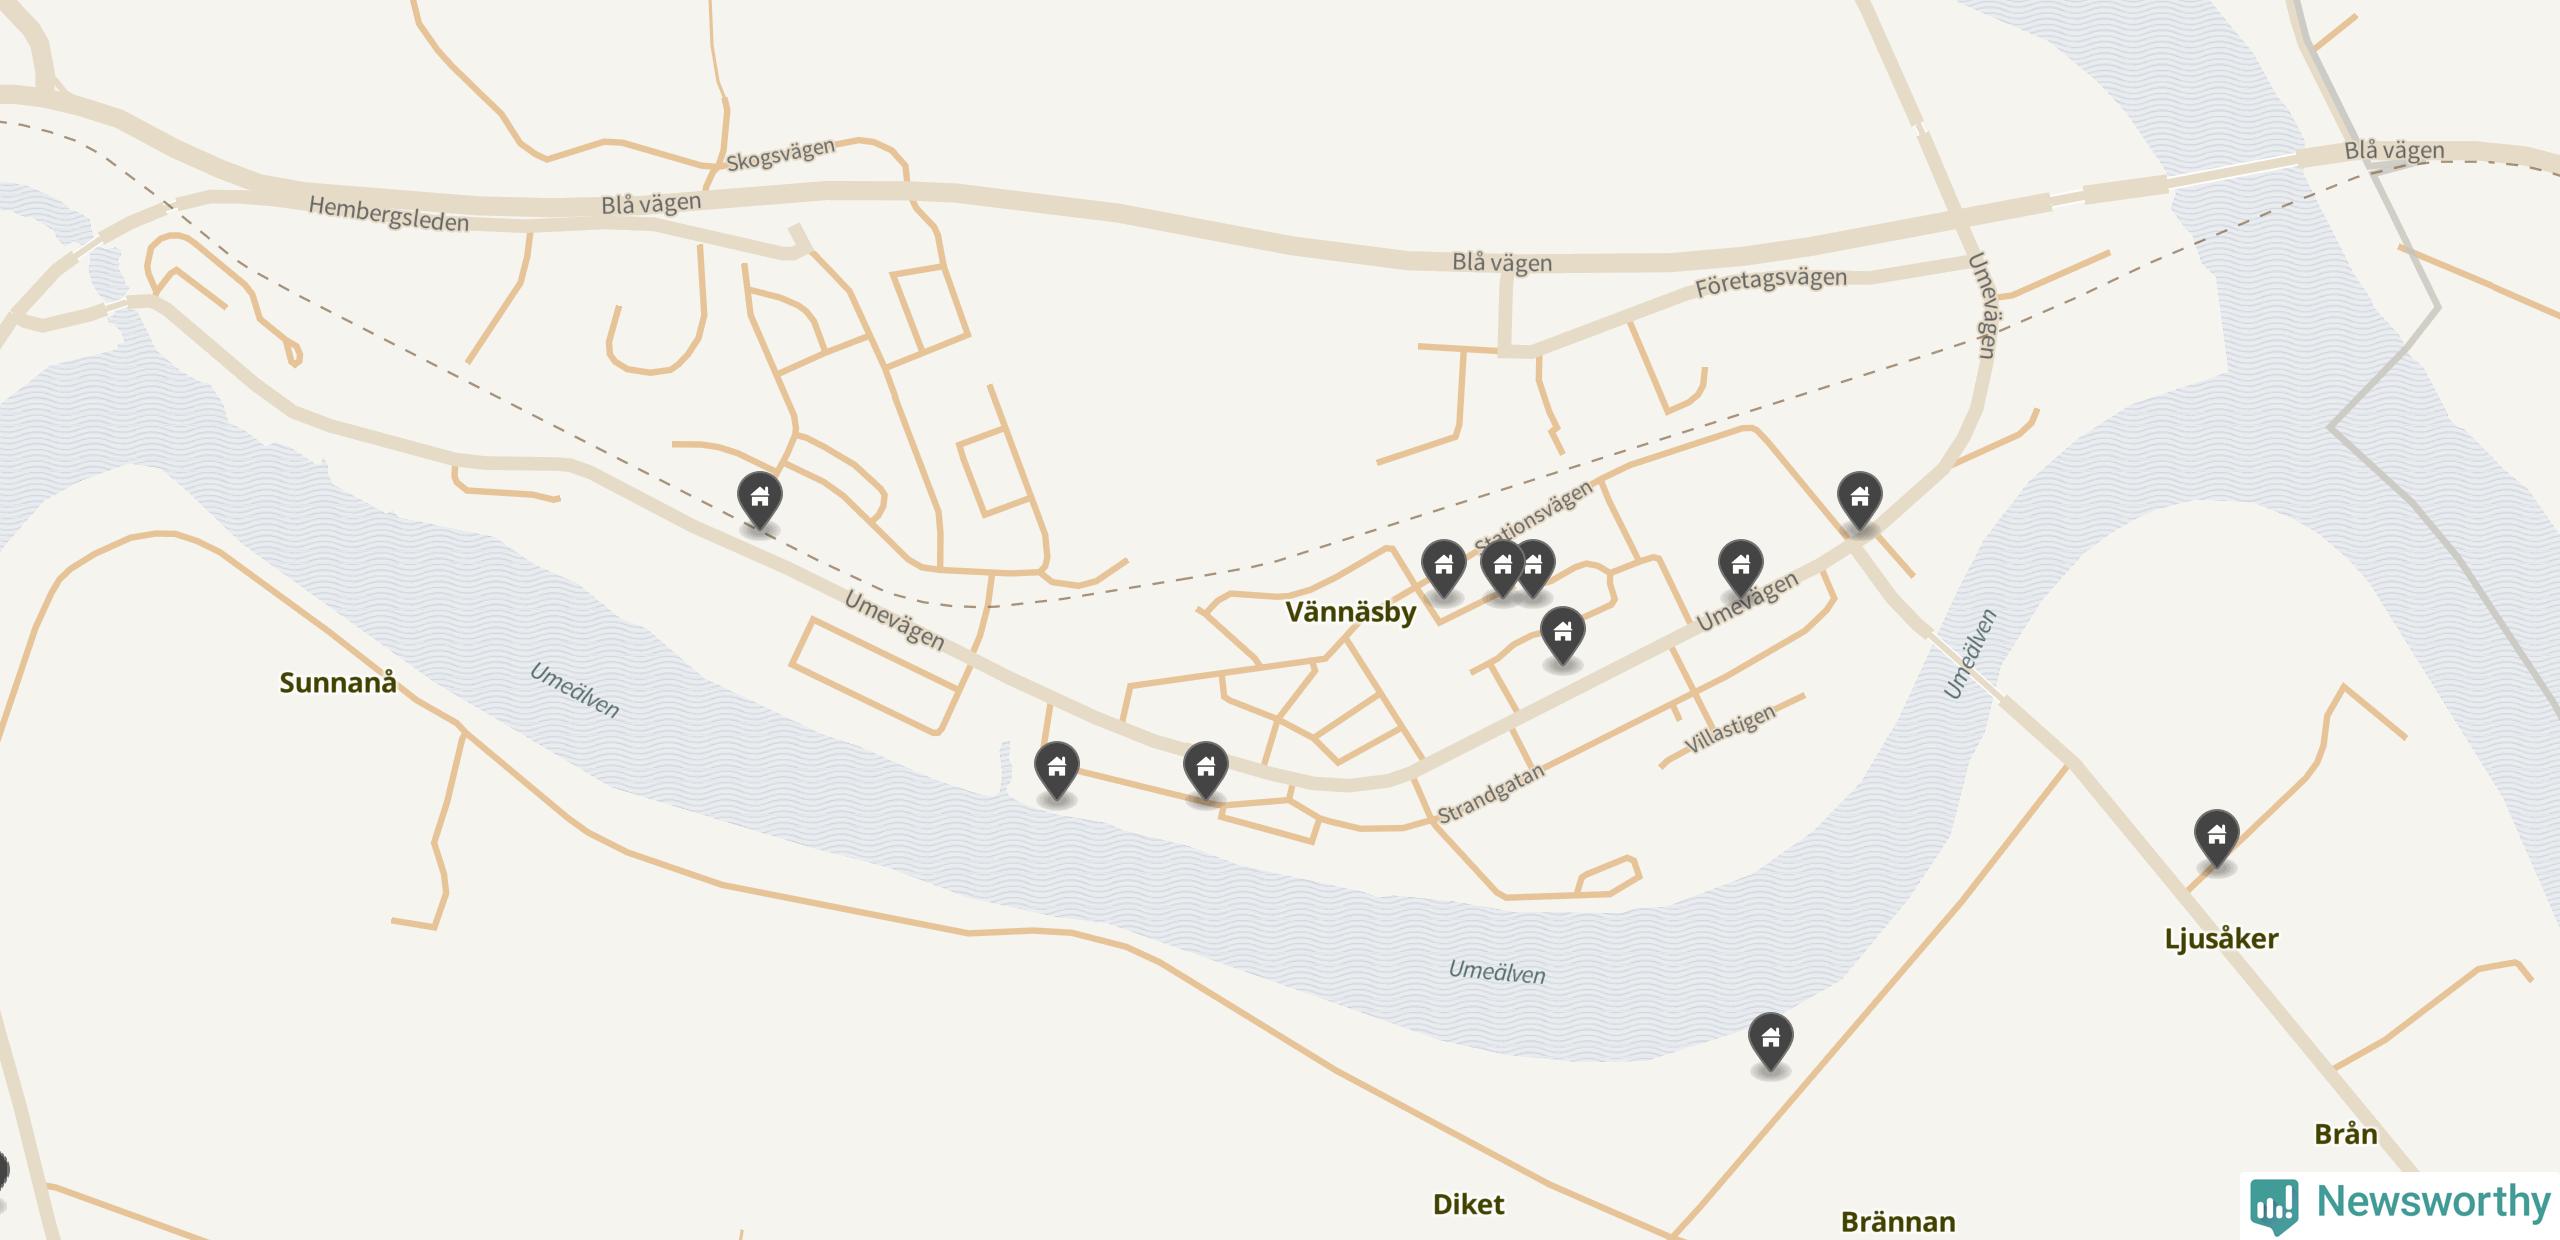Click the Vännäsby place label

(1350, 612)
